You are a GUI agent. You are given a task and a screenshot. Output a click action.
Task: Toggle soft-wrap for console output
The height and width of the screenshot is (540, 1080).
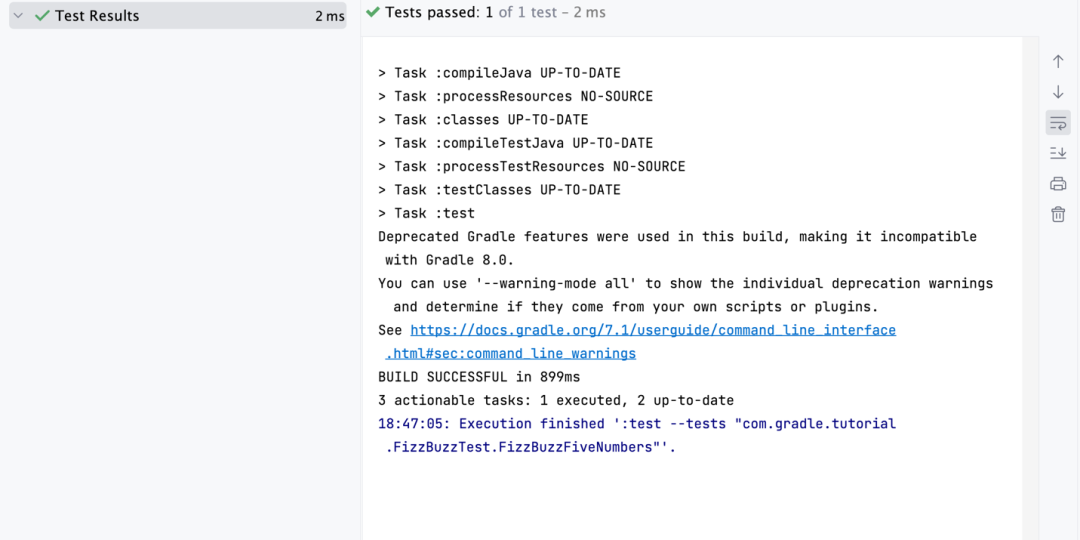pyautogui.click(x=1058, y=123)
